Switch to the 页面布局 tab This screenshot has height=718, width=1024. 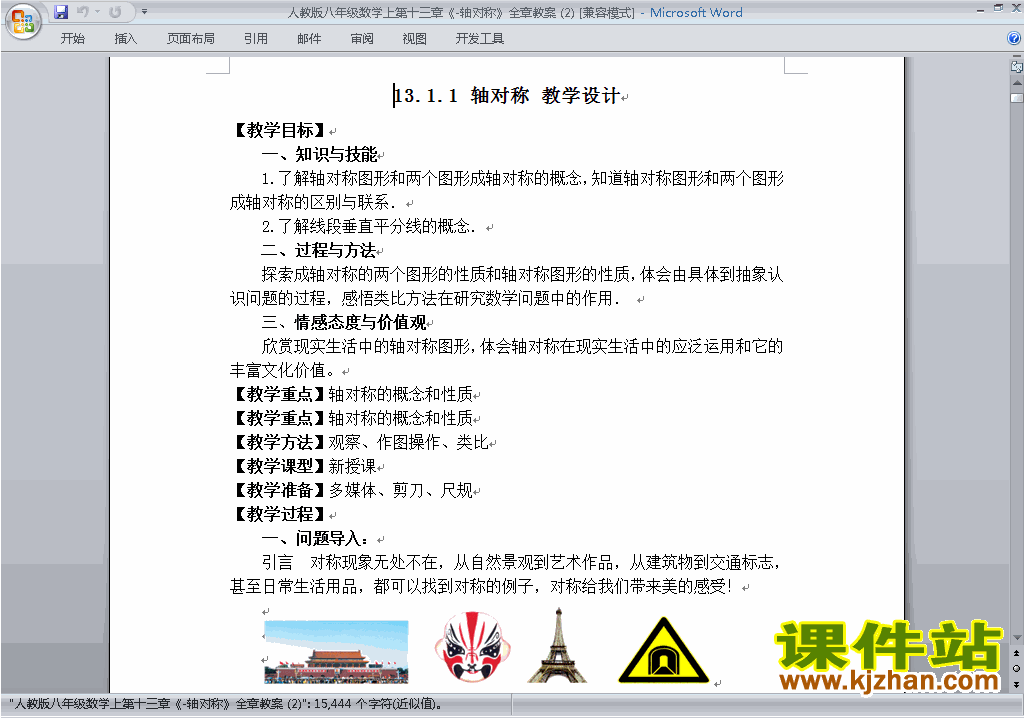click(190, 39)
